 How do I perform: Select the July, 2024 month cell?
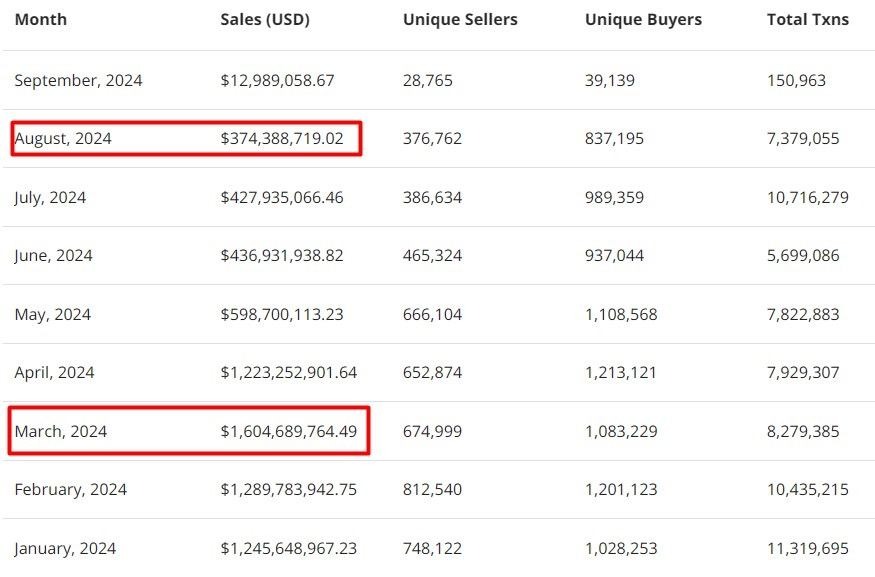50,197
